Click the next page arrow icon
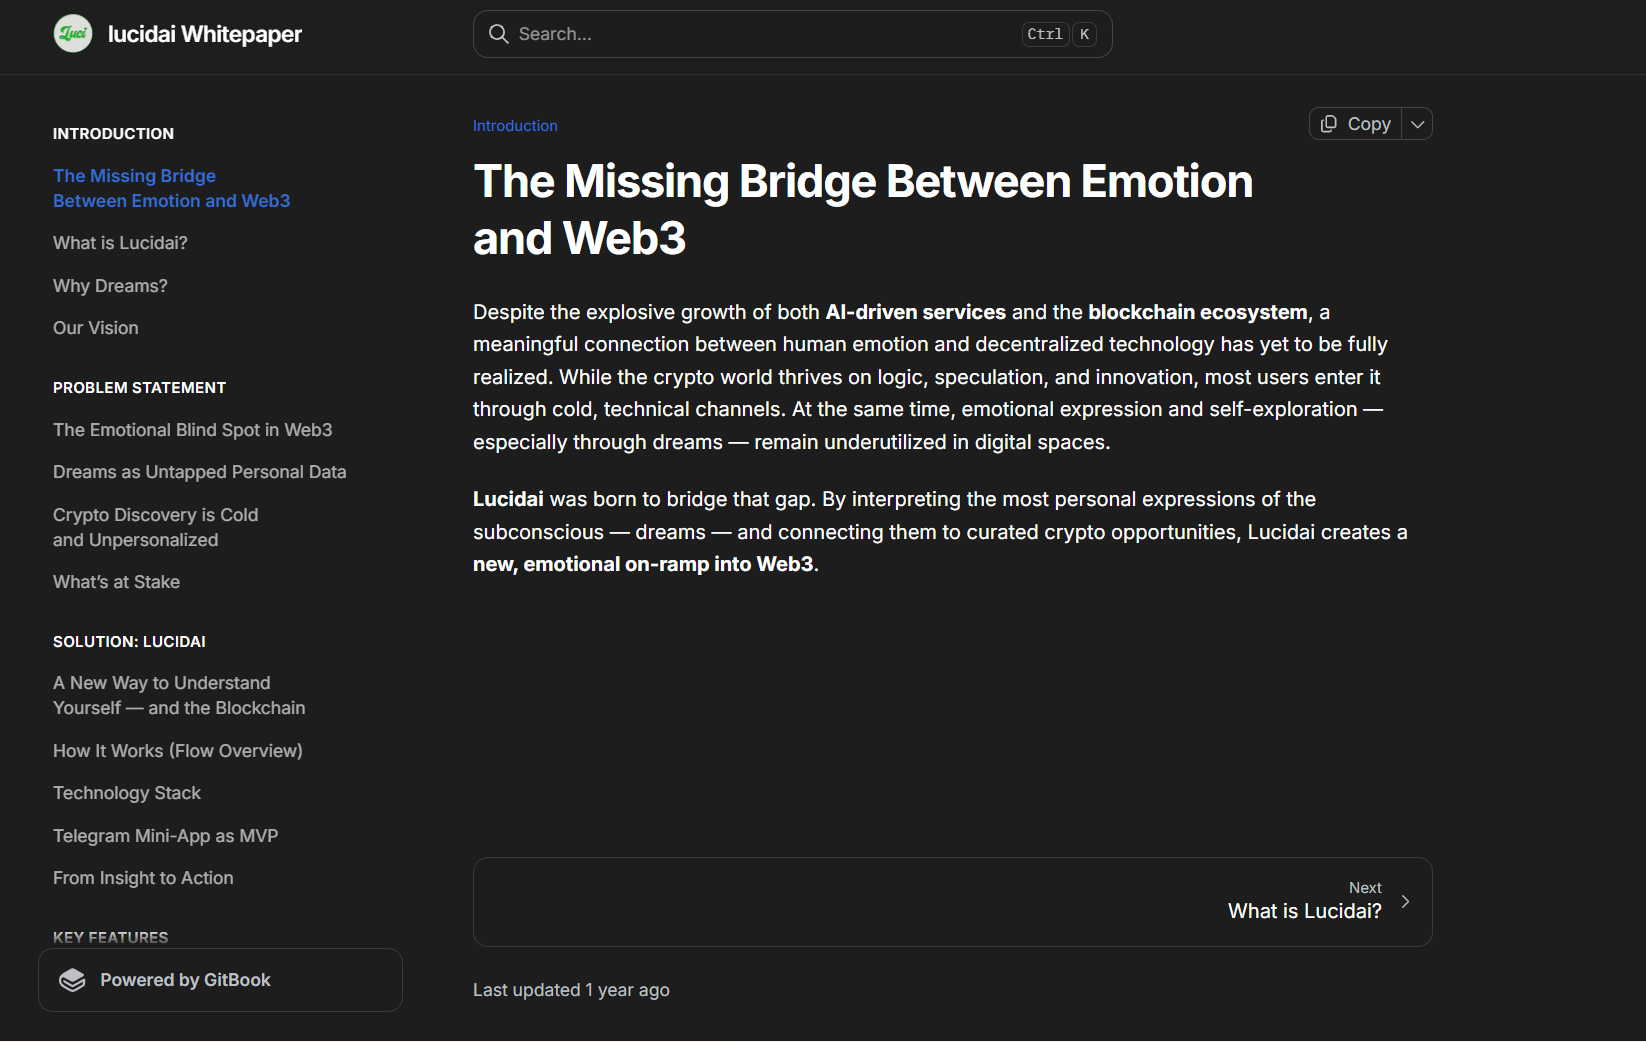The image size is (1646, 1042). pyautogui.click(x=1405, y=902)
